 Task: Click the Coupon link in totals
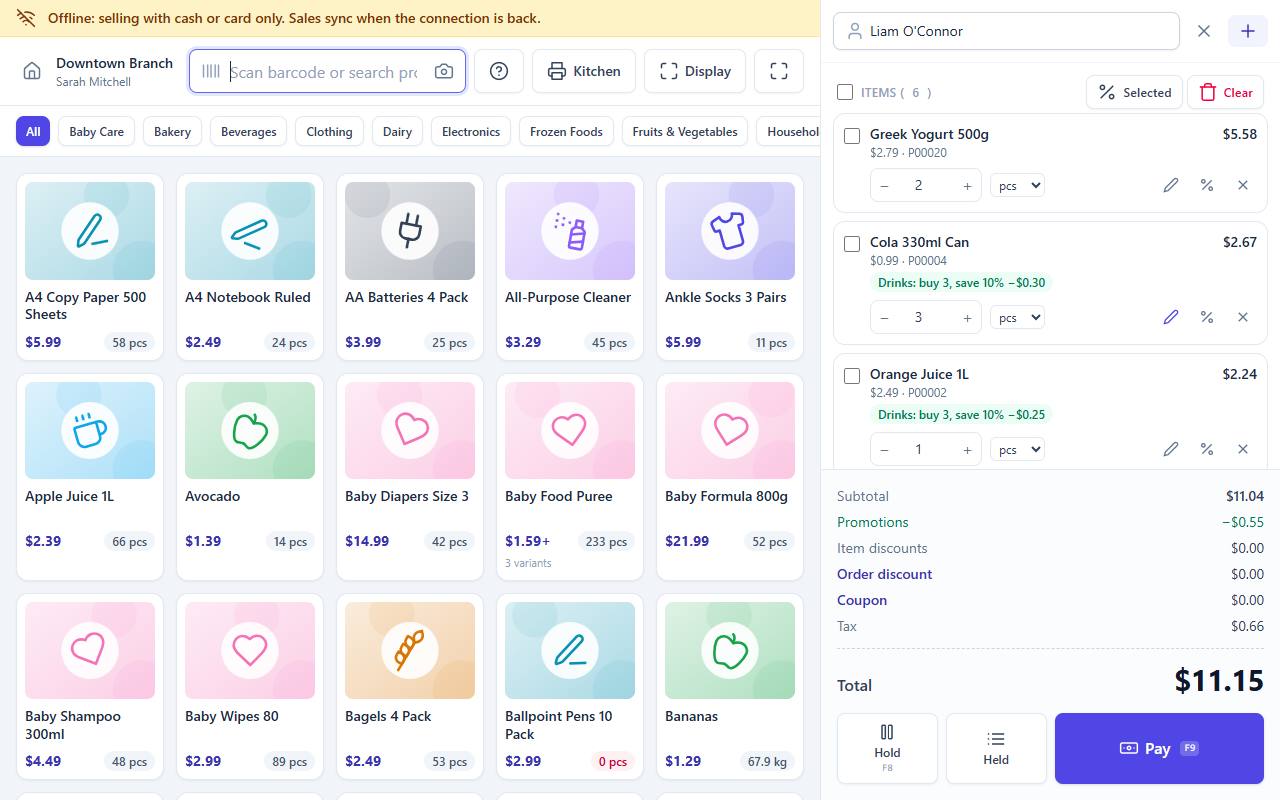click(862, 600)
